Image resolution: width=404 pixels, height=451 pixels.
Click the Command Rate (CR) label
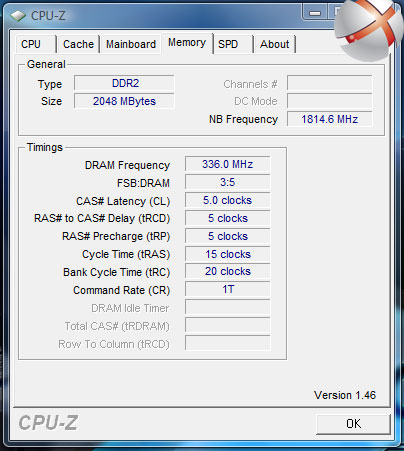pyautogui.click(x=122, y=290)
